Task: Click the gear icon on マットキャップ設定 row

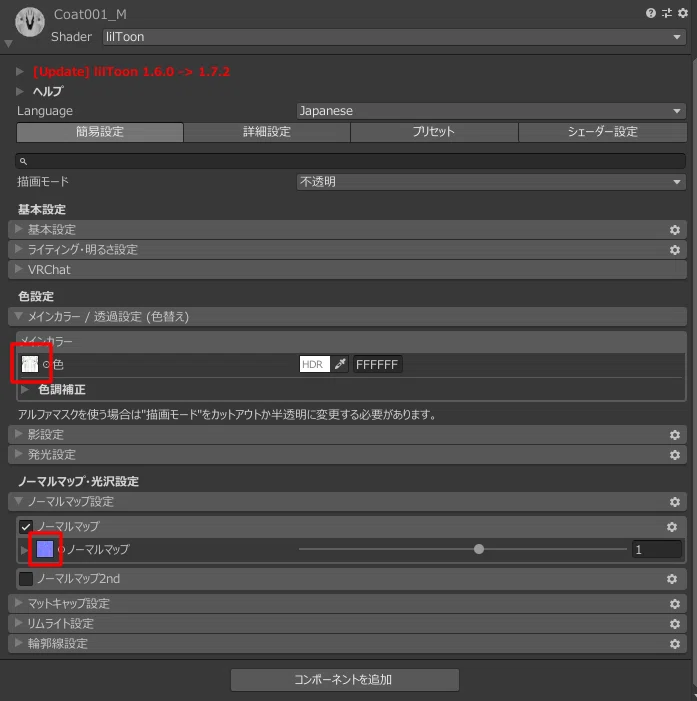Action: (675, 604)
